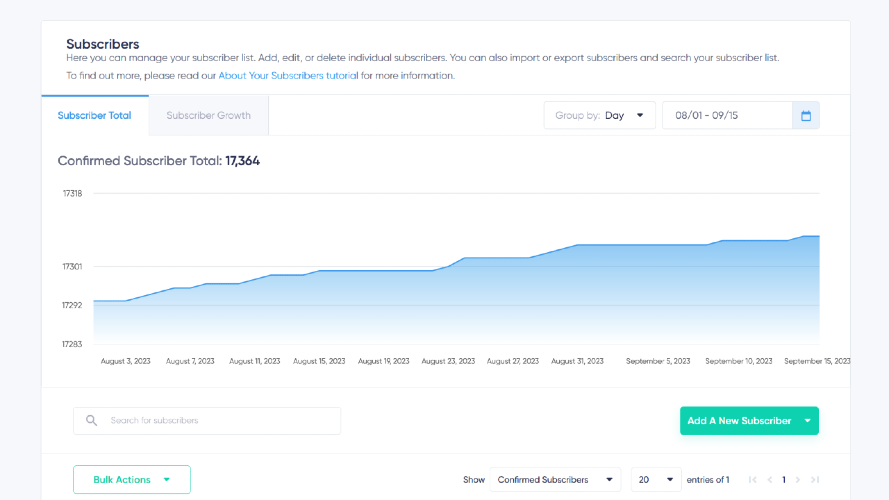
Task: Click the September 5, 2023 axis label
Action: [658, 361]
